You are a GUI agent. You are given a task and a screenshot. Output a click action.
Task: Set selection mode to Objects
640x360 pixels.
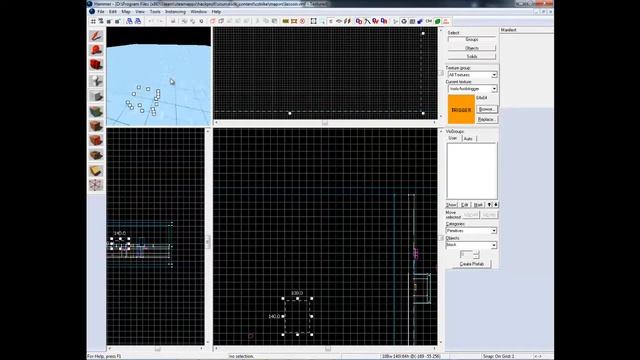point(472,48)
